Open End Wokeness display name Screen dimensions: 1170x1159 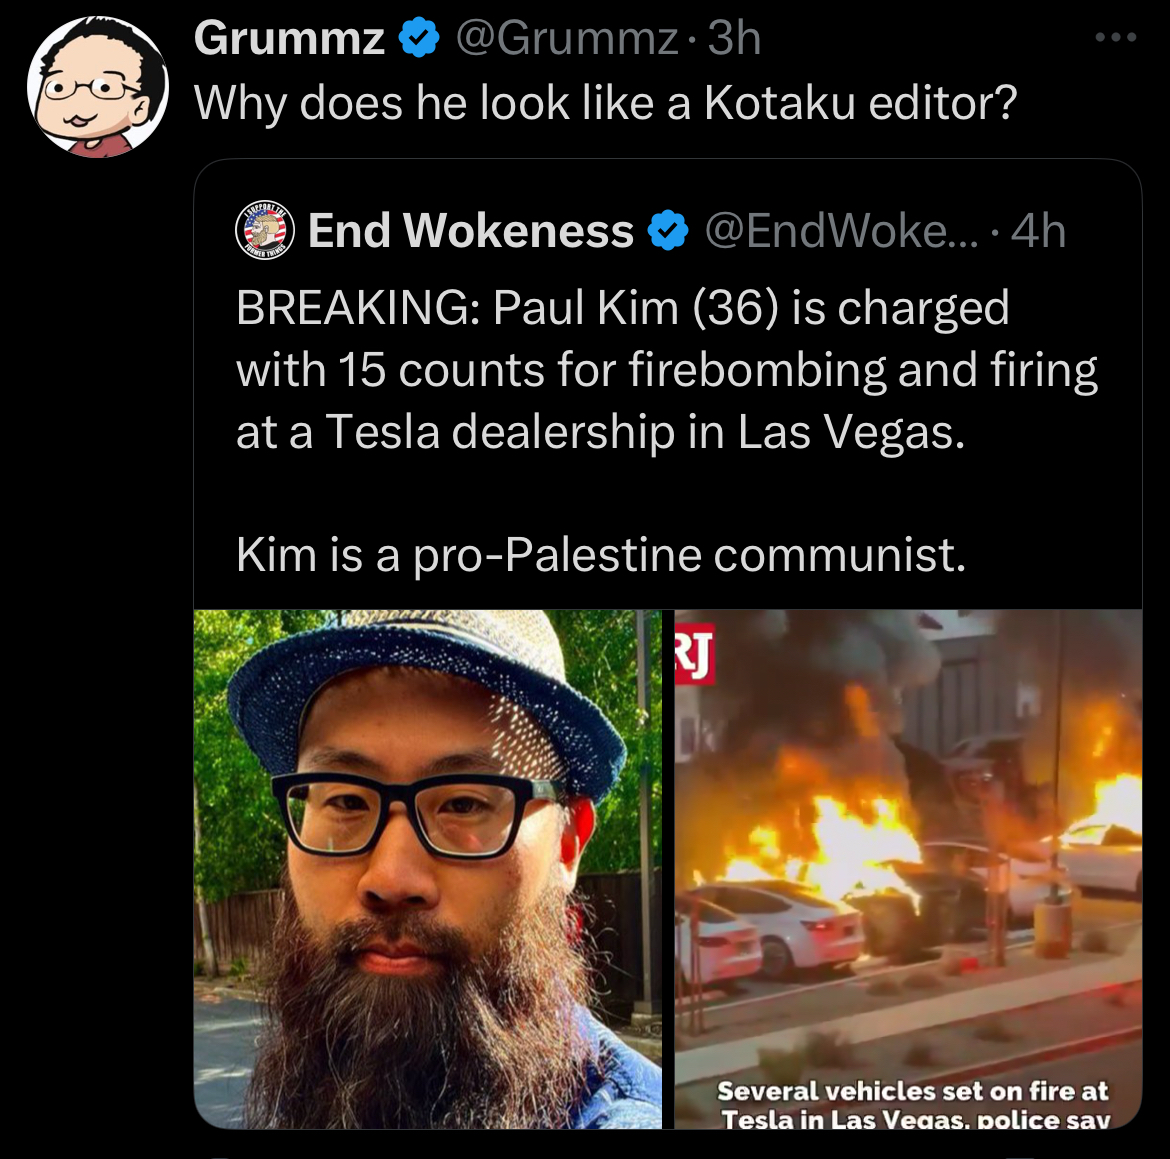click(x=471, y=230)
